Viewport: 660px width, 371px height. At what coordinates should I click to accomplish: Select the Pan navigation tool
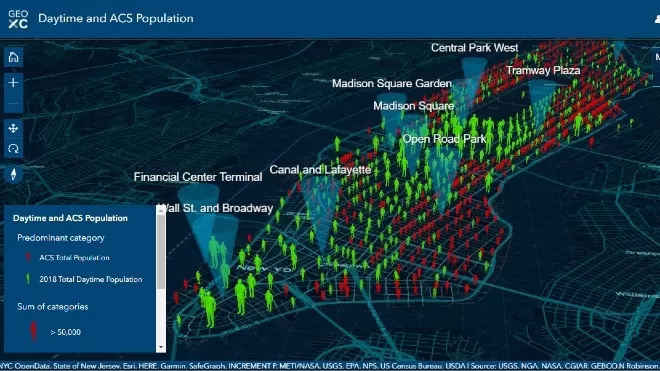(x=13, y=128)
